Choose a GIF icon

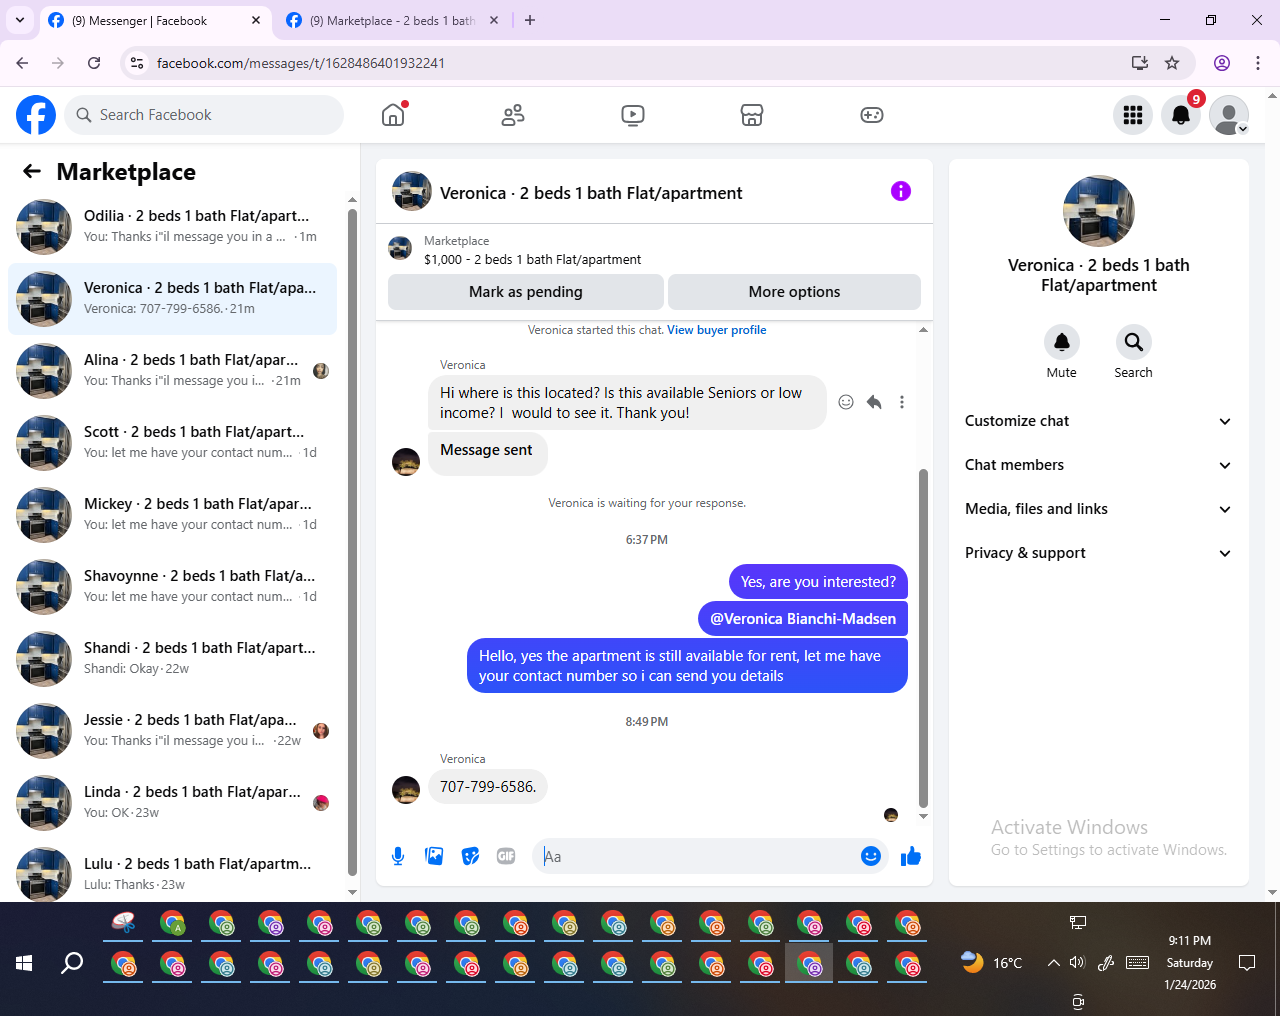point(506,856)
